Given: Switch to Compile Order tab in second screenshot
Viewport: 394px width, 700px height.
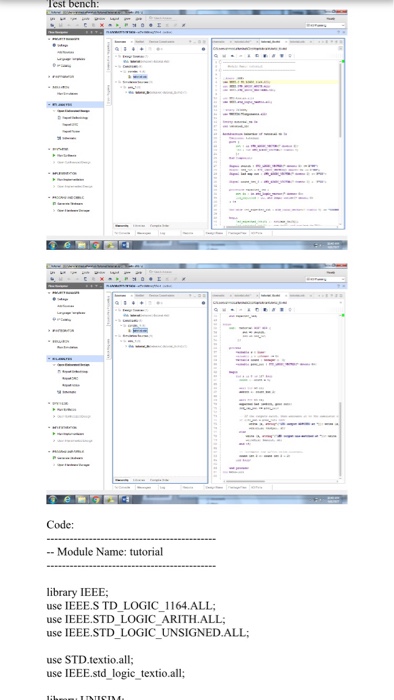Looking at the screenshot, I should coord(159,480).
